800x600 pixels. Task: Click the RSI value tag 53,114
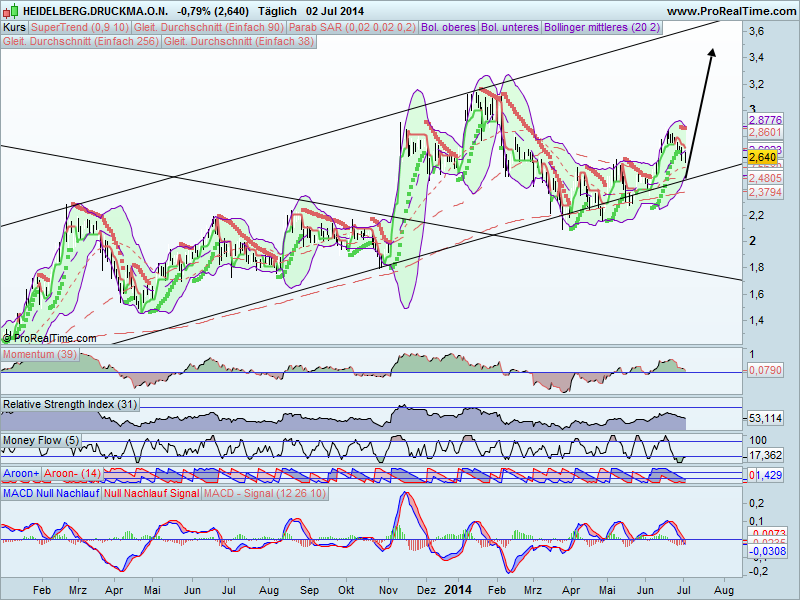(x=765, y=418)
